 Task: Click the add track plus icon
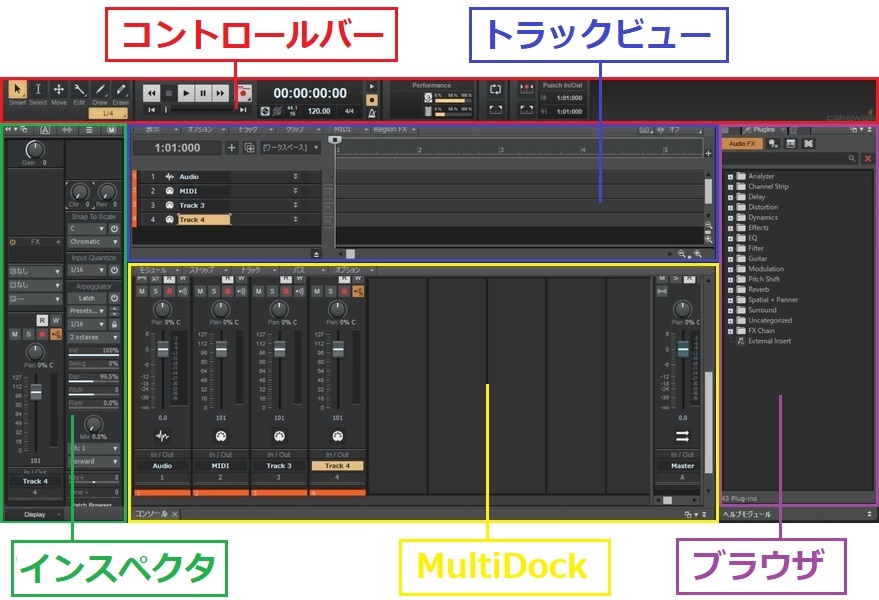pos(232,147)
